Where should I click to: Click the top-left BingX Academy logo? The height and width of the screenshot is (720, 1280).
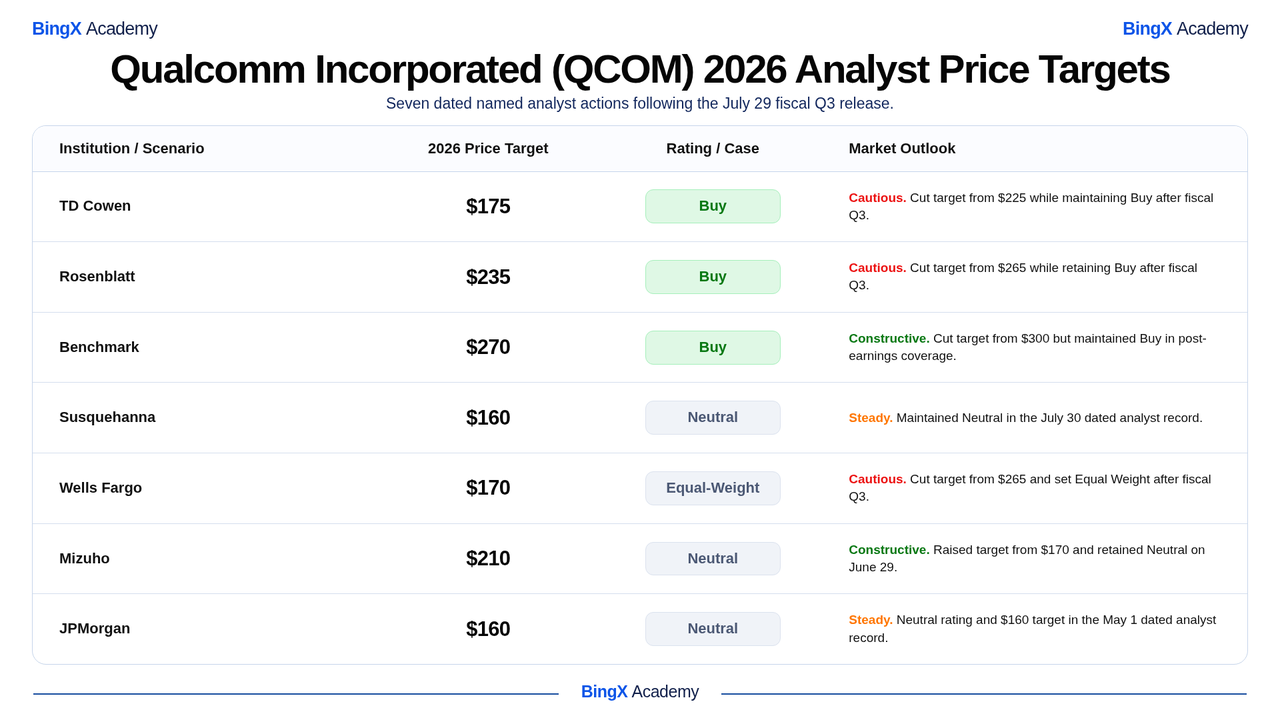pos(94,29)
